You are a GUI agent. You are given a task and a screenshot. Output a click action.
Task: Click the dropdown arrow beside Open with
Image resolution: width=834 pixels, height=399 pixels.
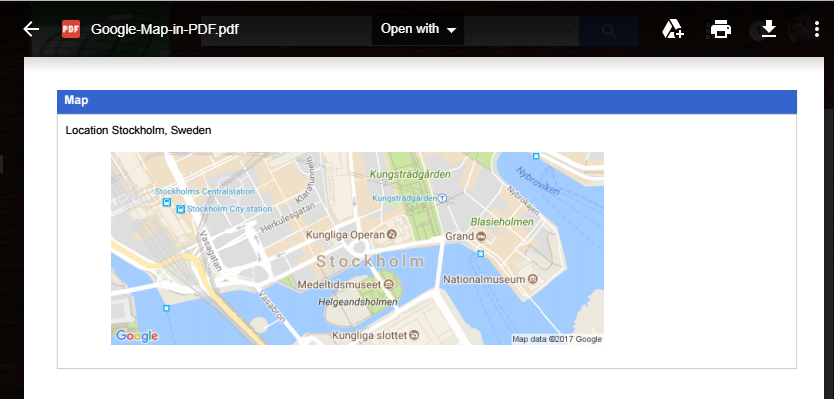click(452, 30)
